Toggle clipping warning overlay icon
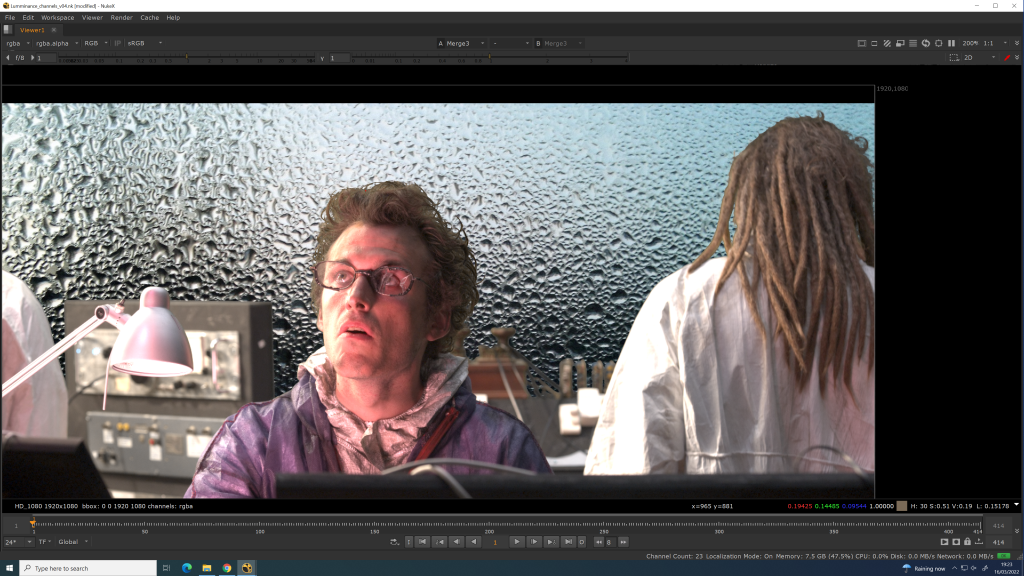This screenshot has width=1024, height=576. point(861,43)
